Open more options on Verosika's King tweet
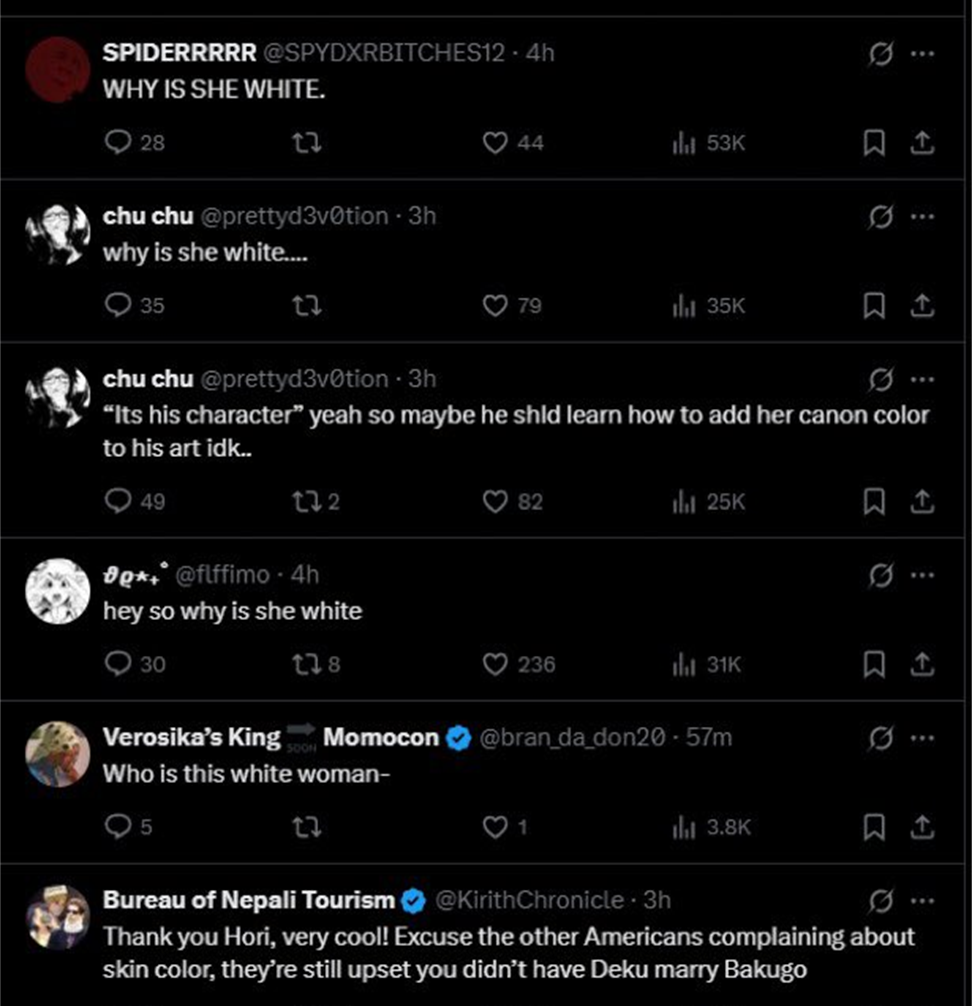The image size is (972, 1006). pyautogui.click(x=921, y=738)
